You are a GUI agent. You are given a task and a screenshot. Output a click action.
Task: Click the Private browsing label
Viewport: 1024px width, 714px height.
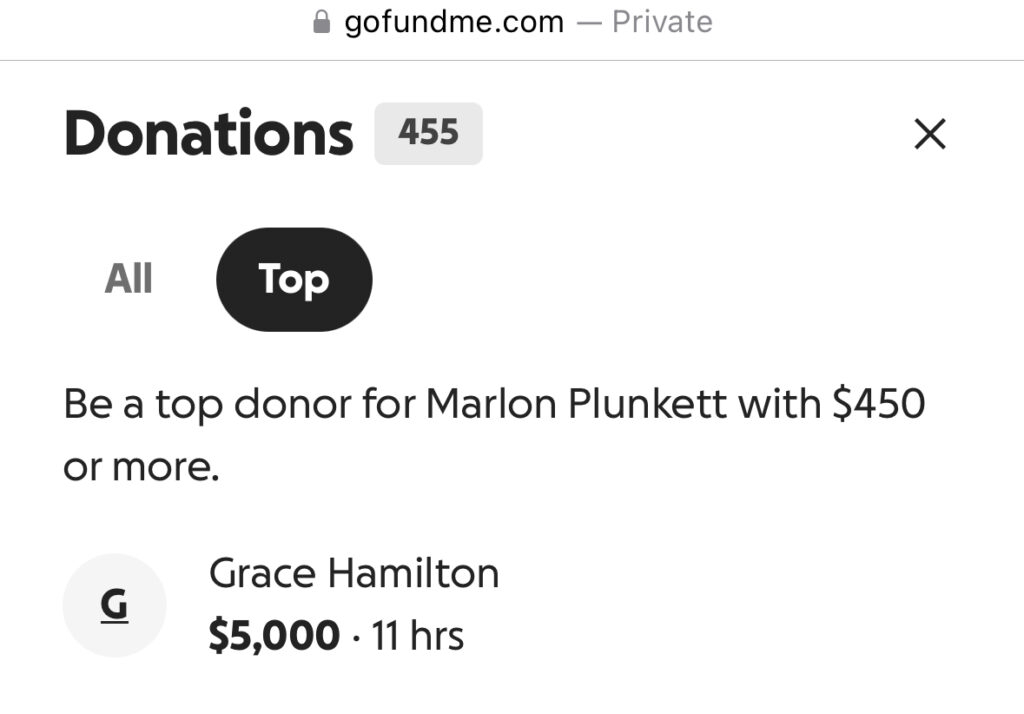(662, 22)
